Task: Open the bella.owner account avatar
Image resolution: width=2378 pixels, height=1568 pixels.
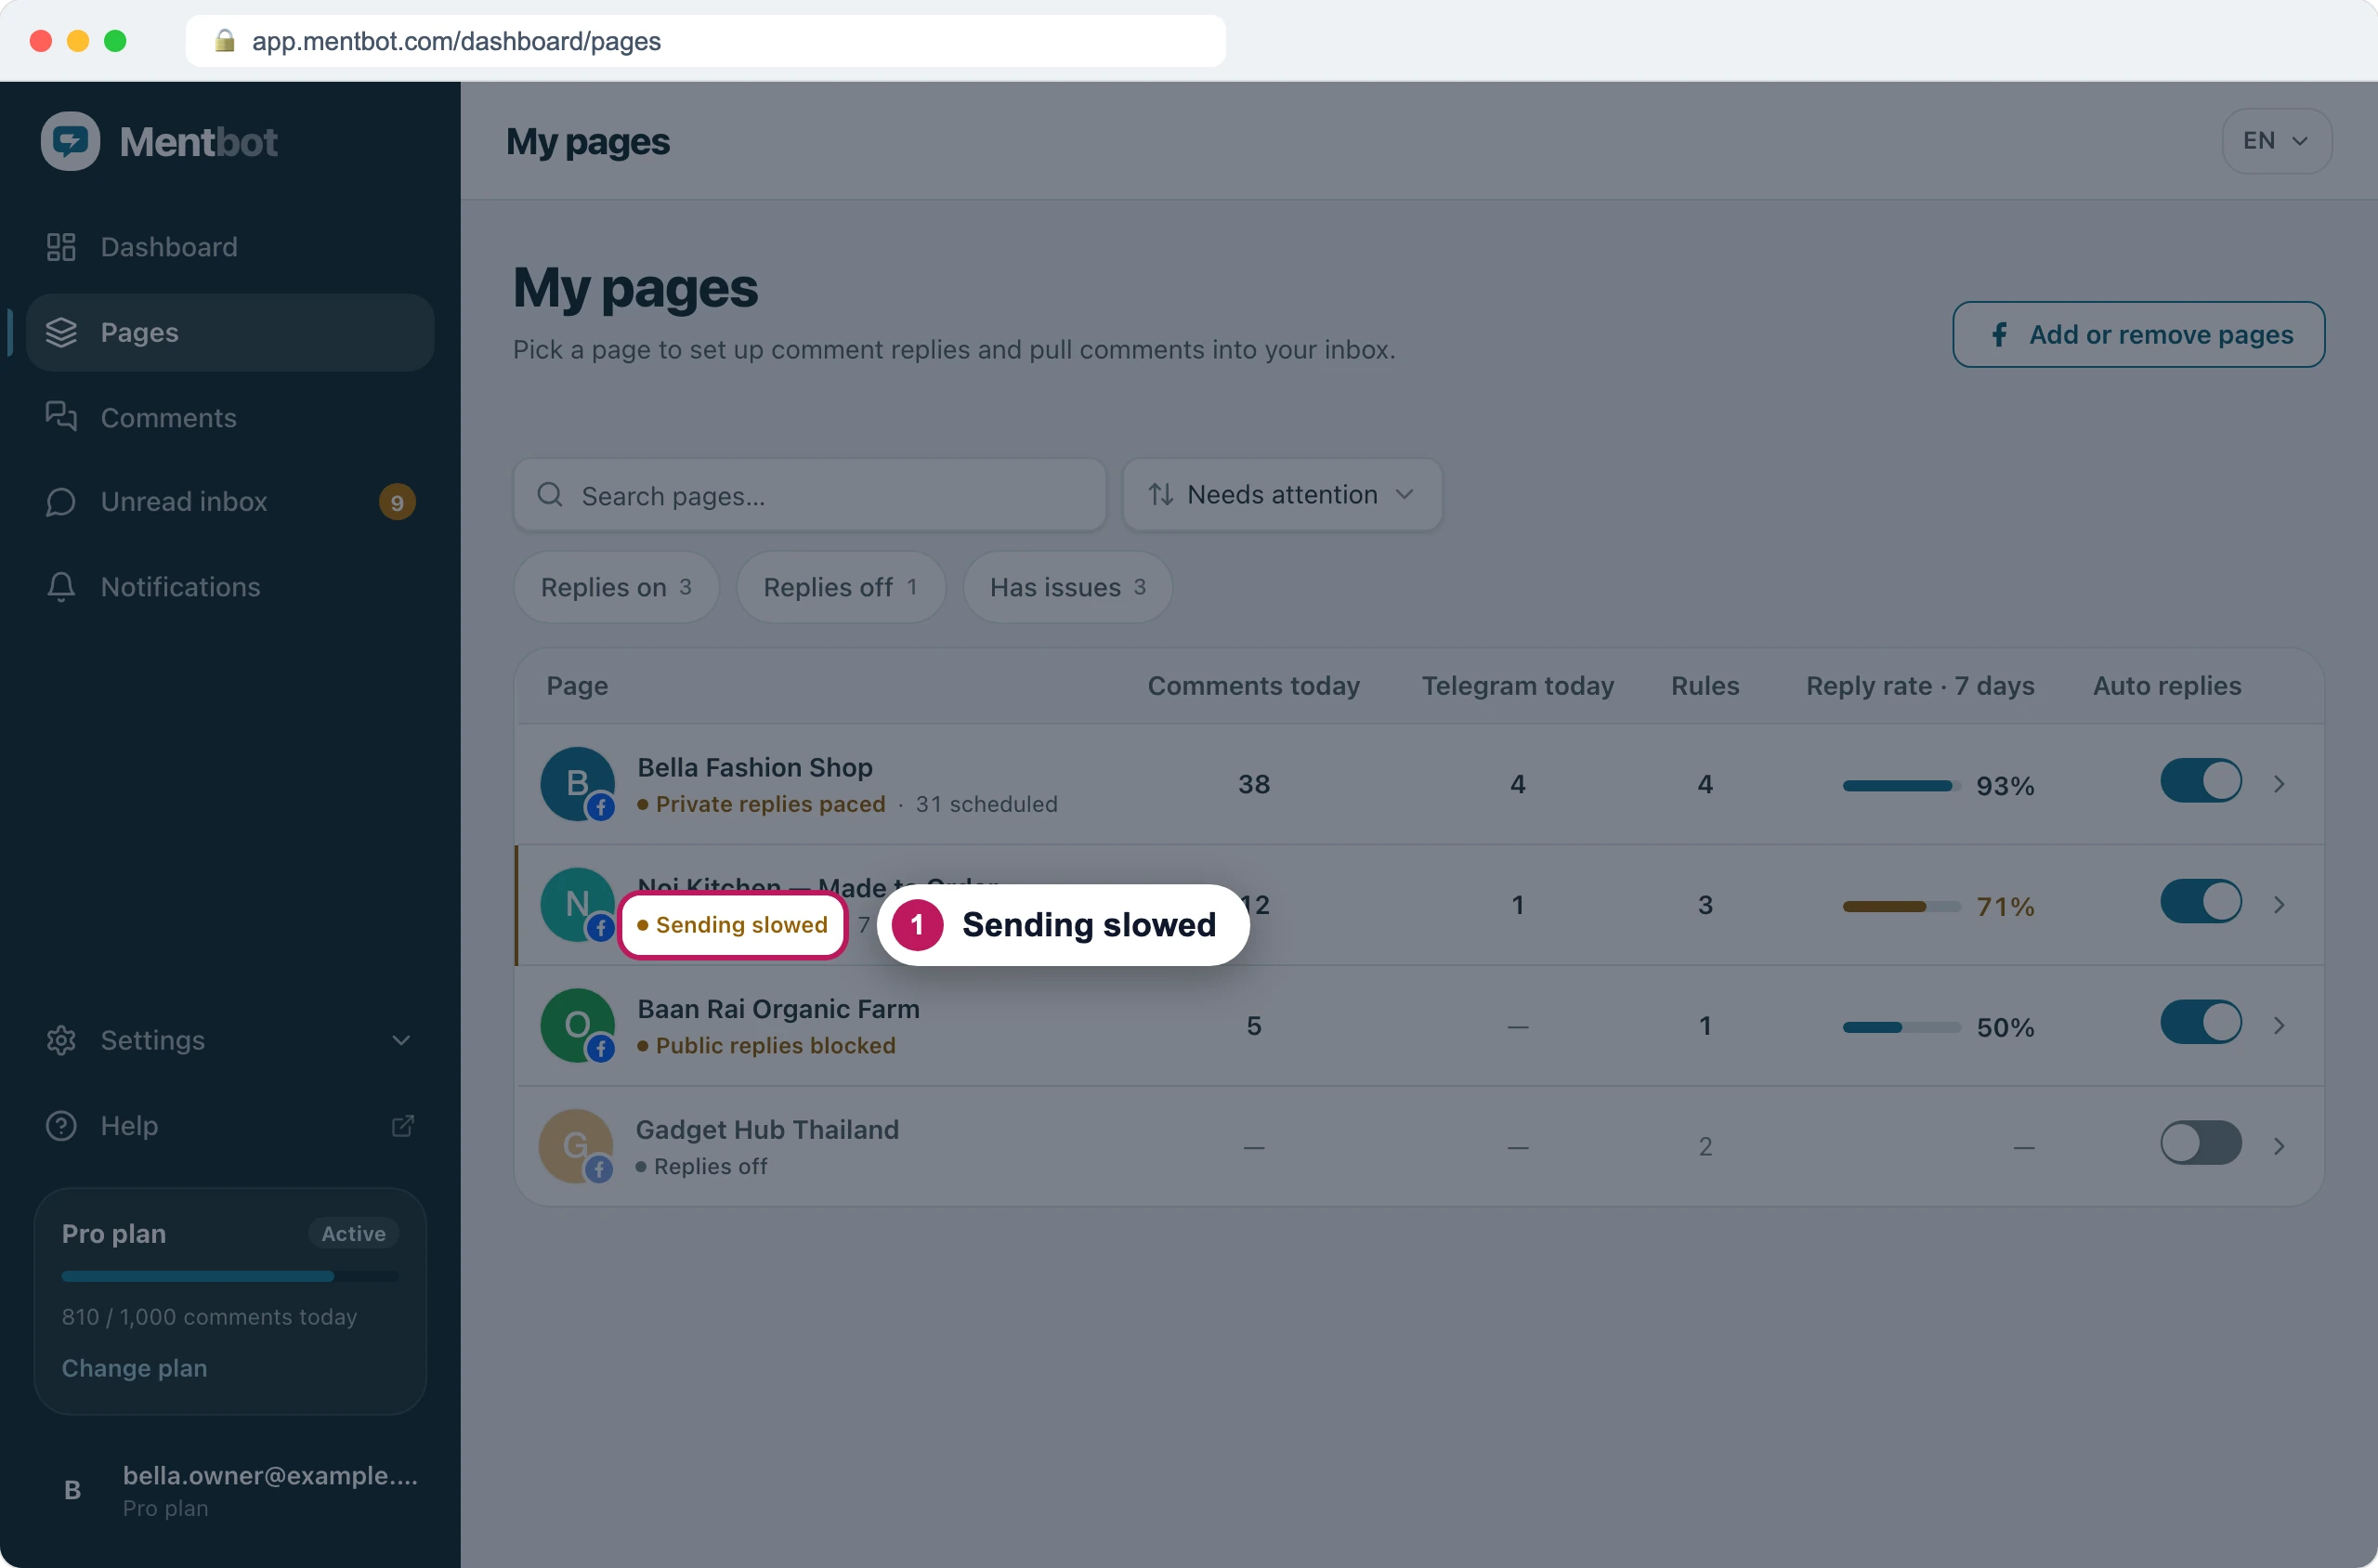Action: click(72, 1490)
